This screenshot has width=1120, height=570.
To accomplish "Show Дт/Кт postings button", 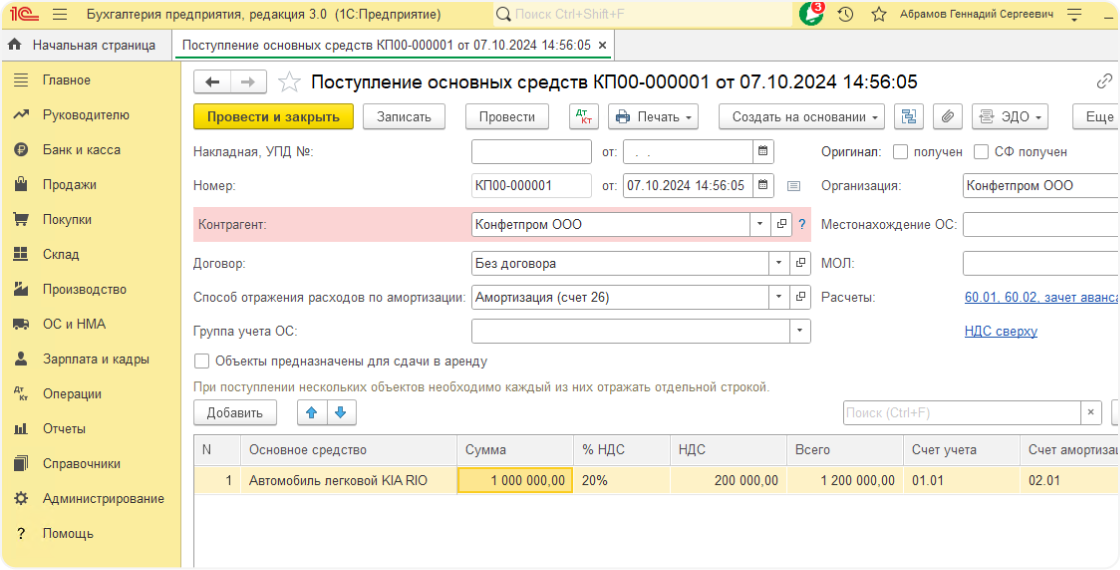I will (x=584, y=116).
